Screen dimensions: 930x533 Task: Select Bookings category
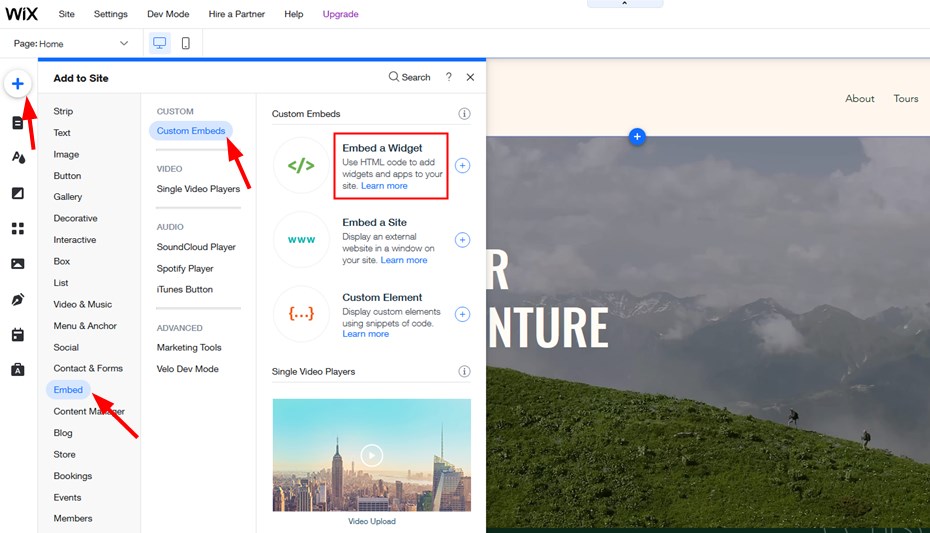point(72,475)
